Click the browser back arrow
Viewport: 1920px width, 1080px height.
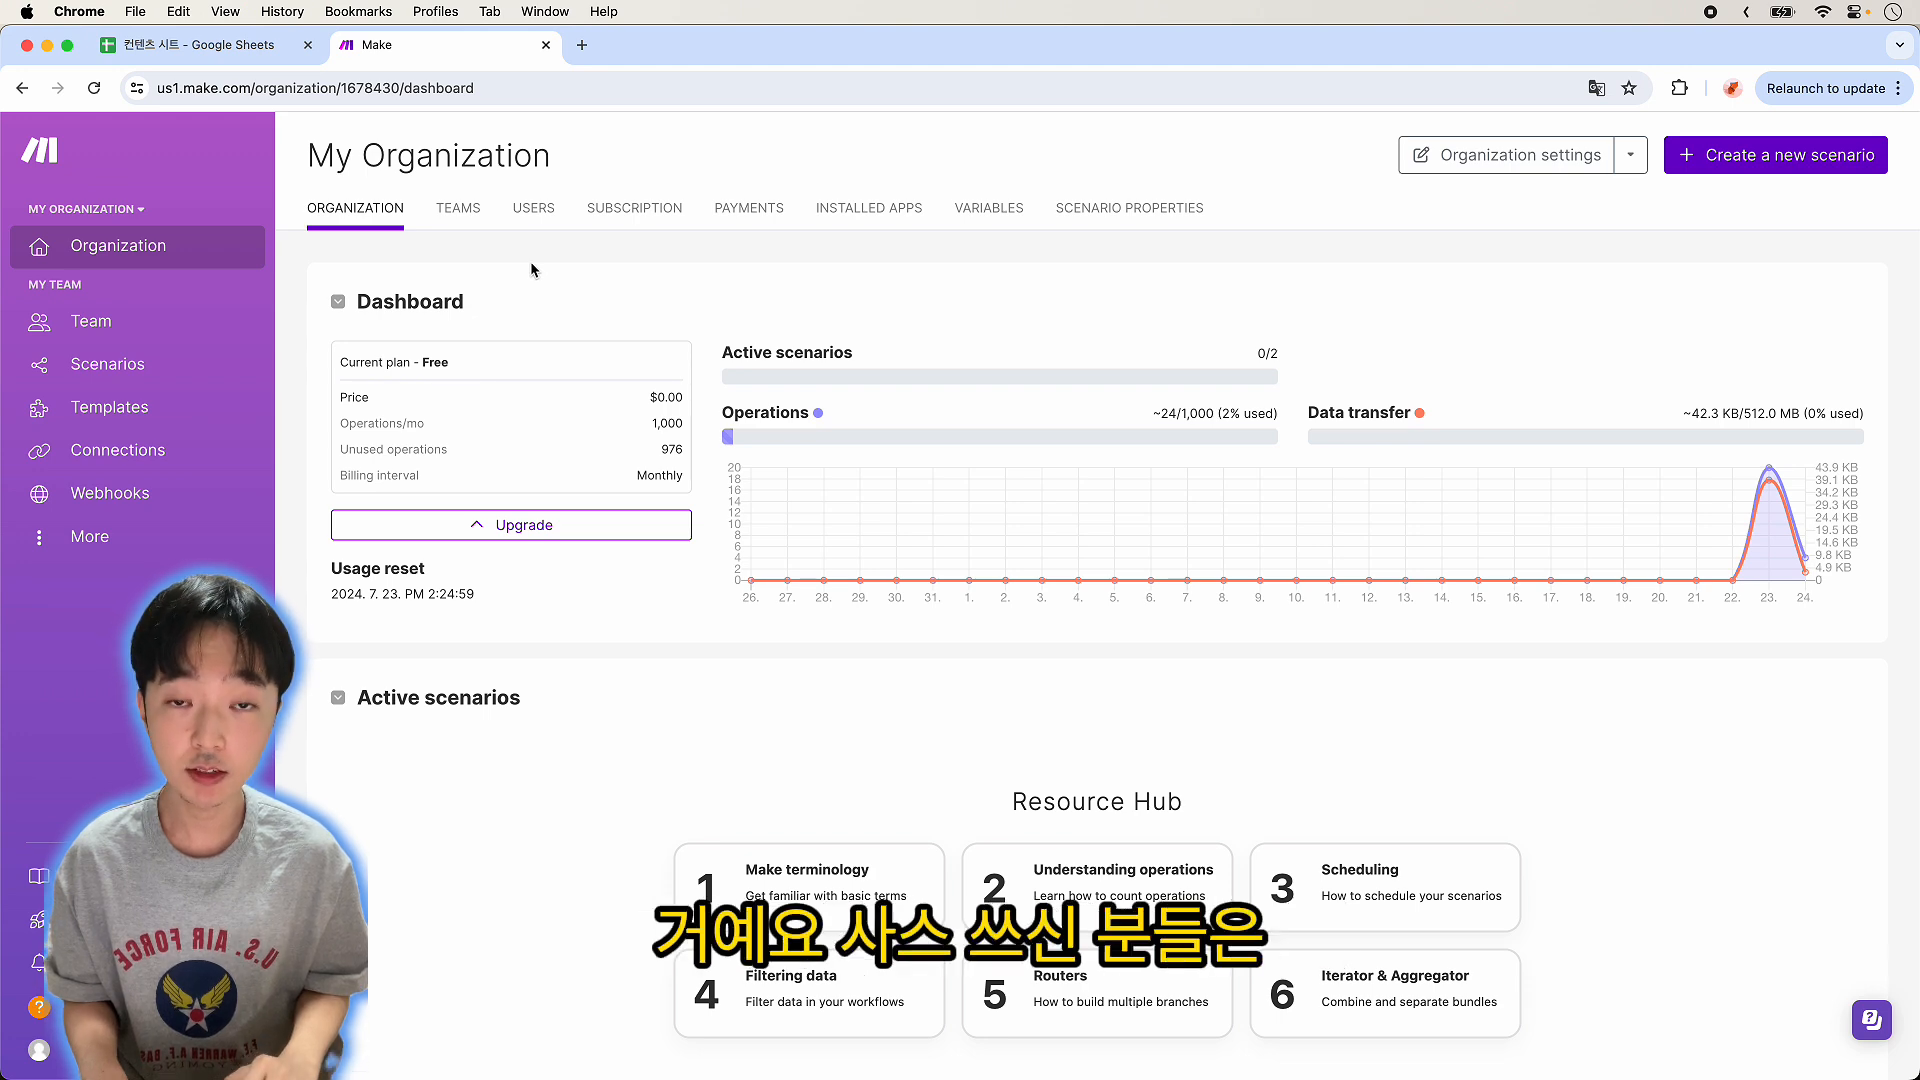click(x=22, y=88)
